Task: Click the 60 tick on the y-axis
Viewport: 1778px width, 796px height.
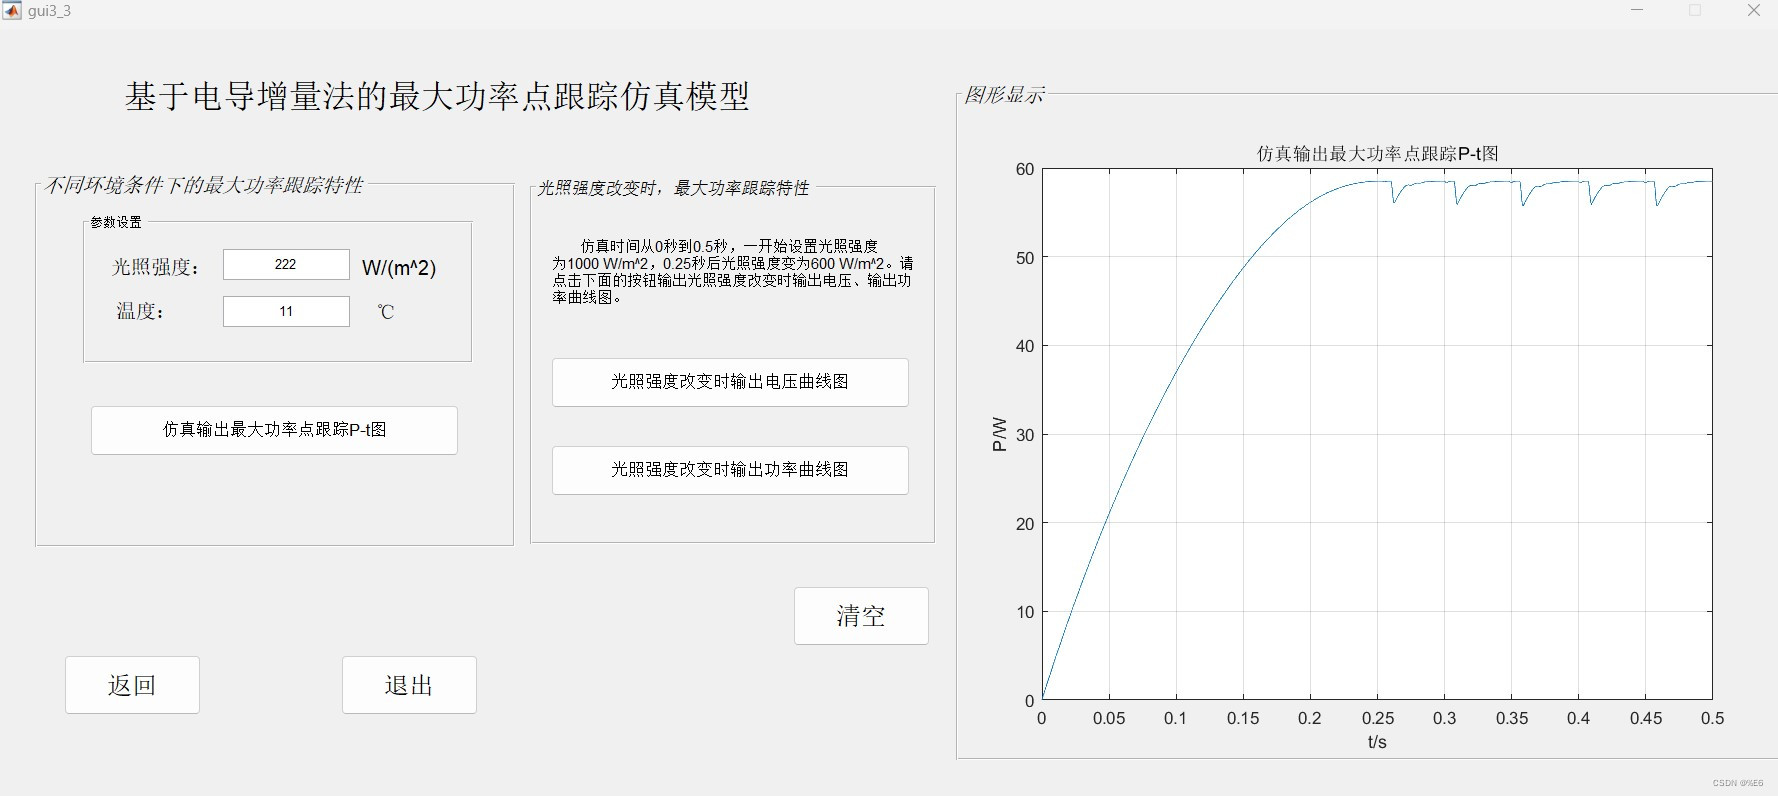Action: point(1025,169)
